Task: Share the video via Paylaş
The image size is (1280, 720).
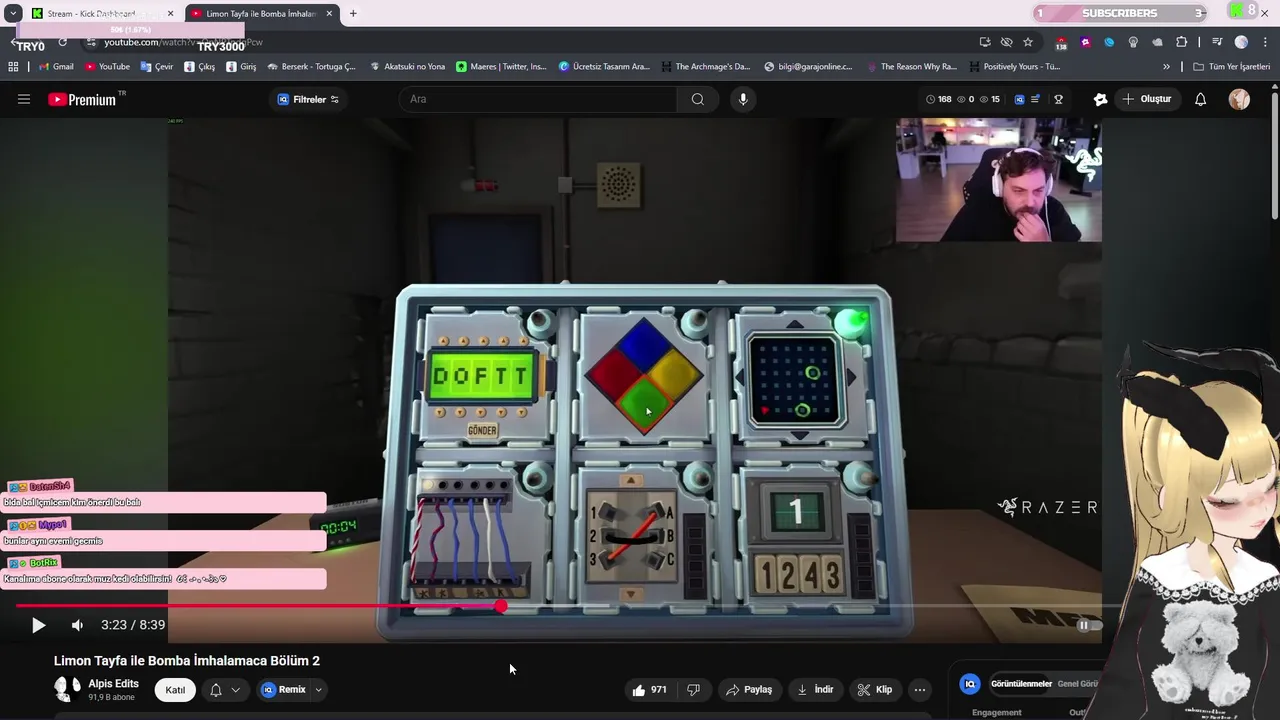Action: tap(749, 690)
